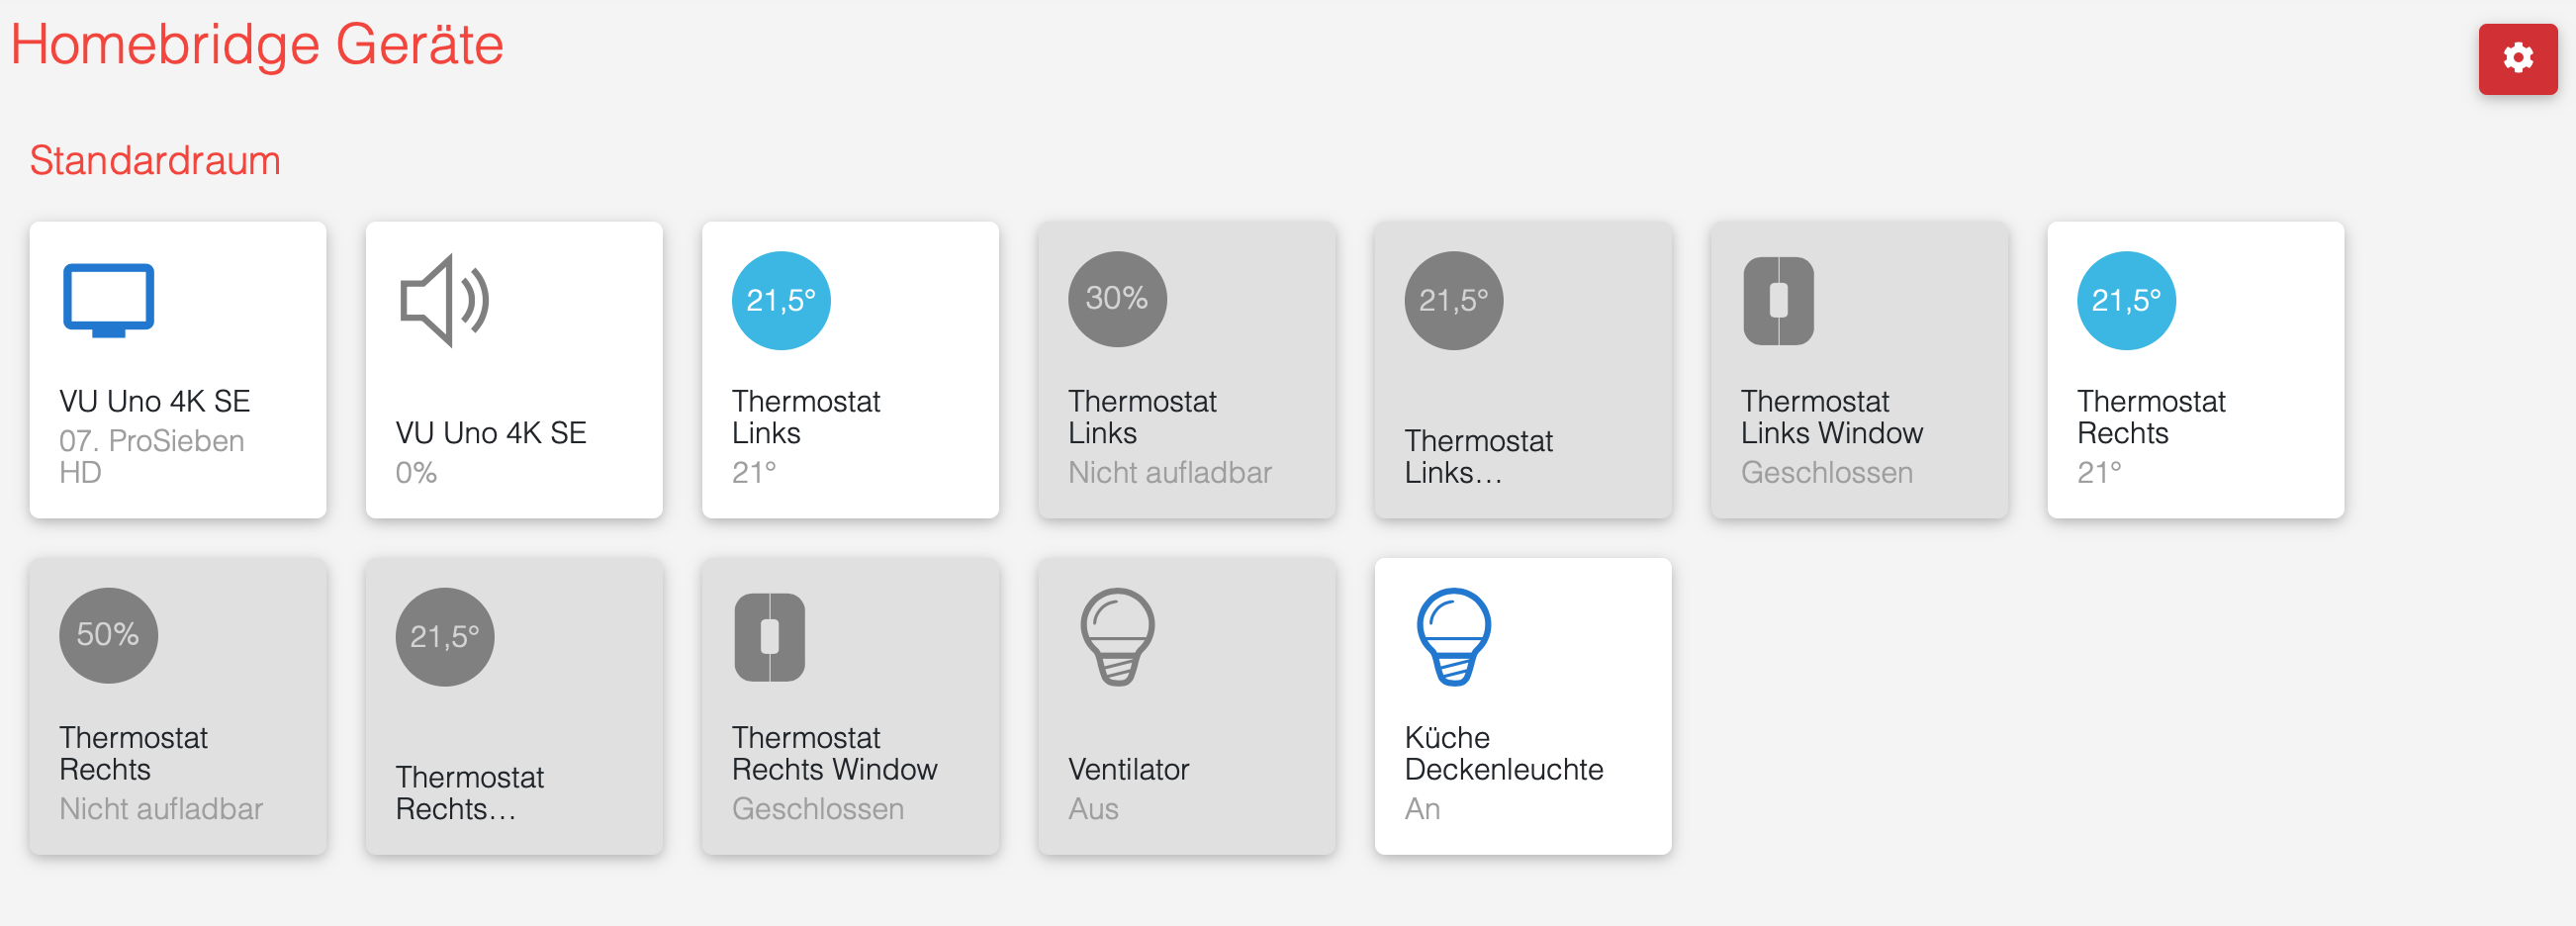Click Thermostat Rechts Window contact sensor icon

[769, 637]
